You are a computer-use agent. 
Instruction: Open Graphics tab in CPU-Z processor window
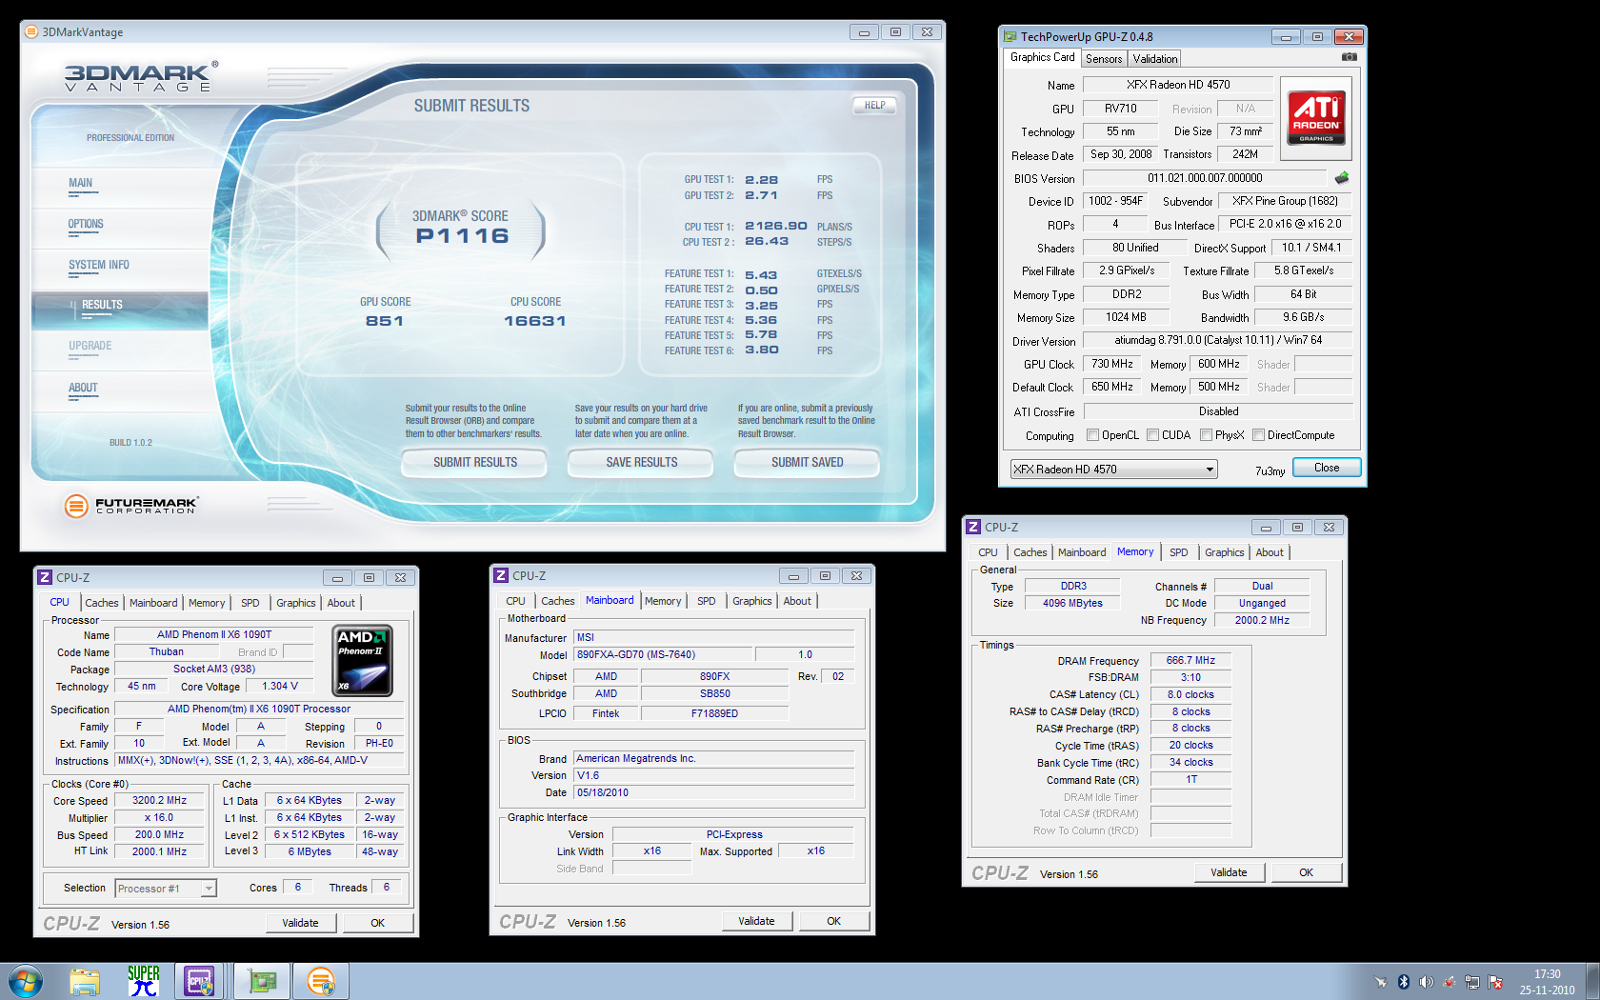pyautogui.click(x=296, y=603)
